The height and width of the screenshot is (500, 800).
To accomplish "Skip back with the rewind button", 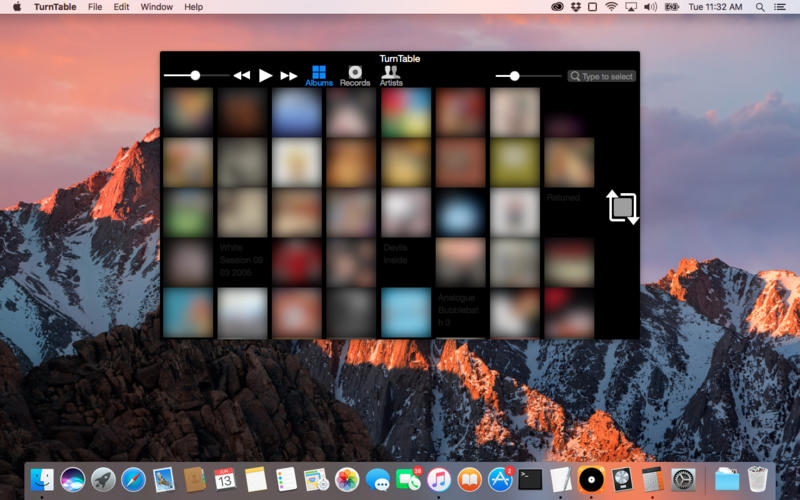I will pos(242,76).
